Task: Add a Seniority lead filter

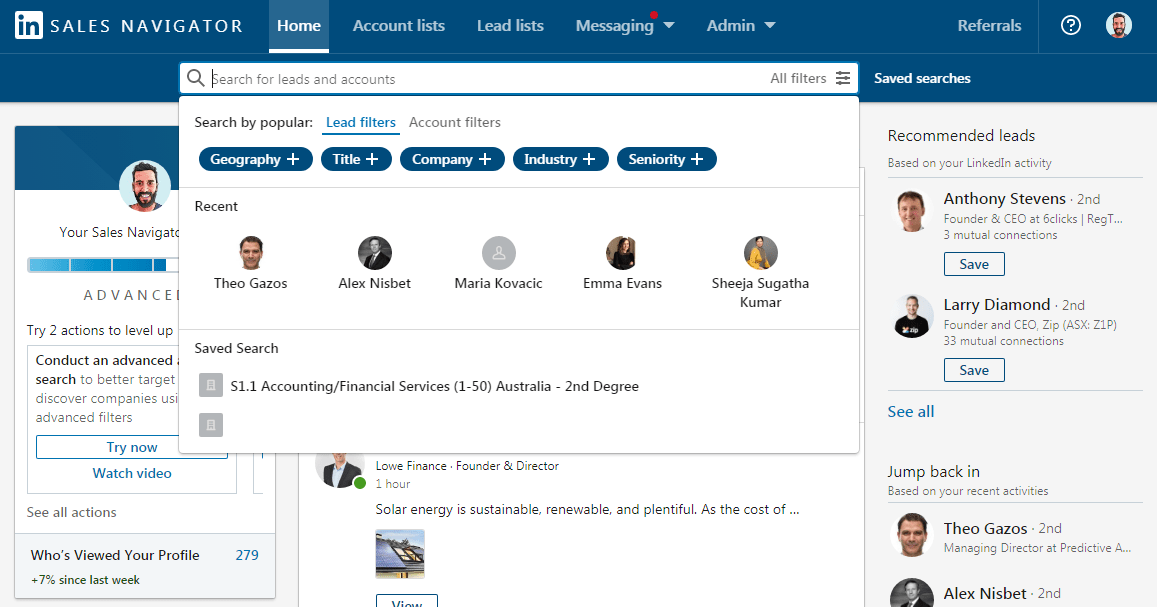Action: (x=666, y=159)
